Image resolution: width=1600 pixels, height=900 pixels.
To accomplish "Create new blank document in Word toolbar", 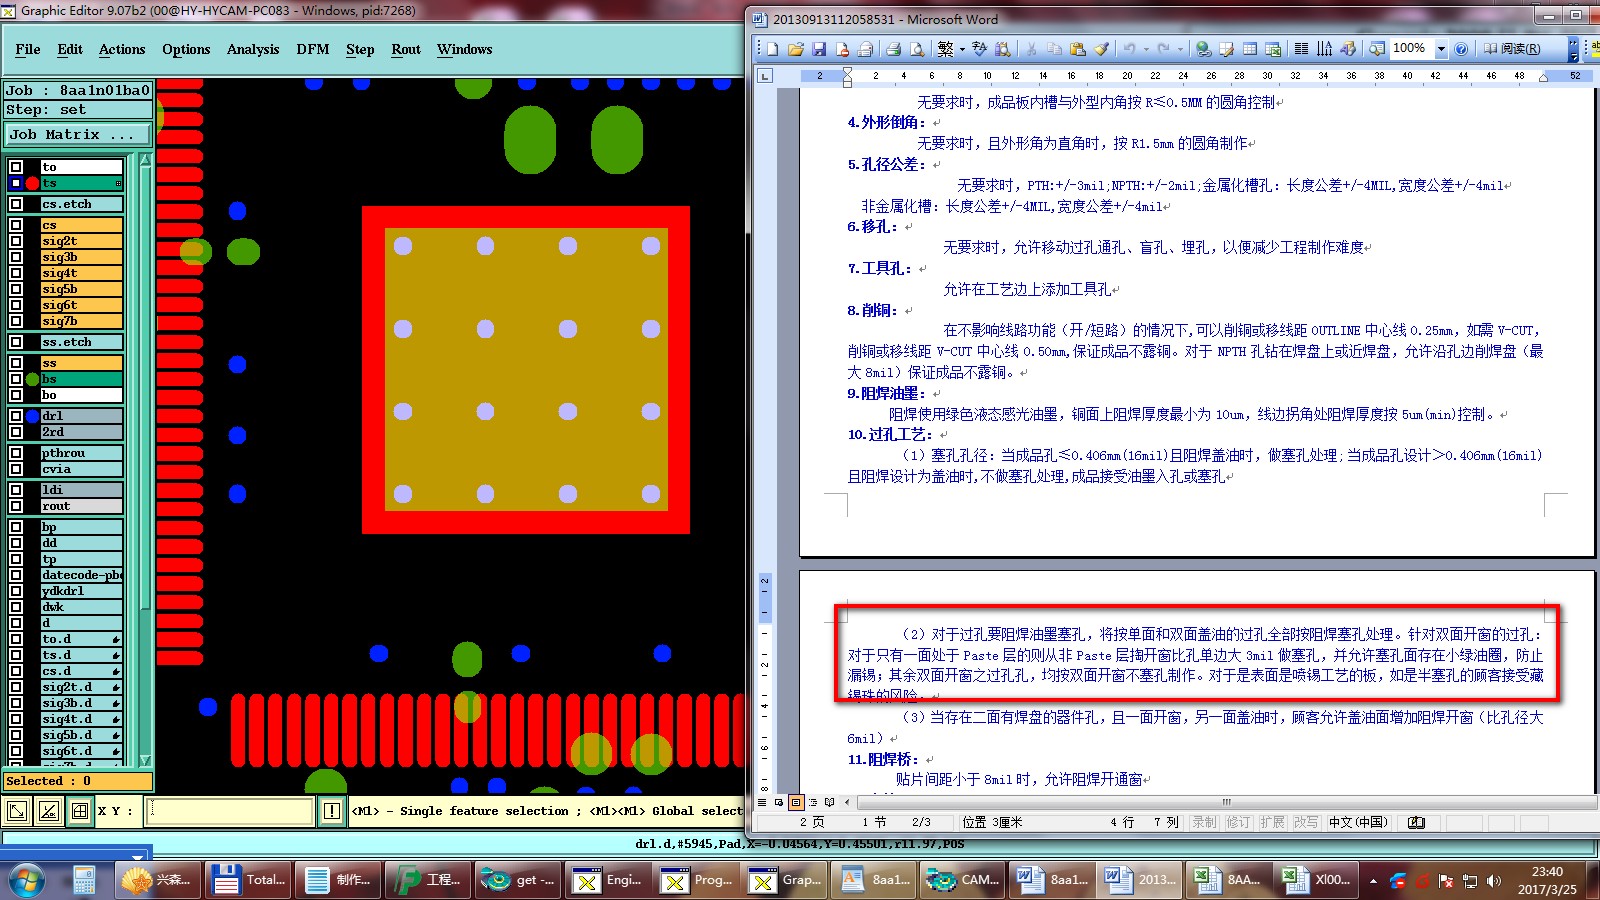I will pos(772,48).
